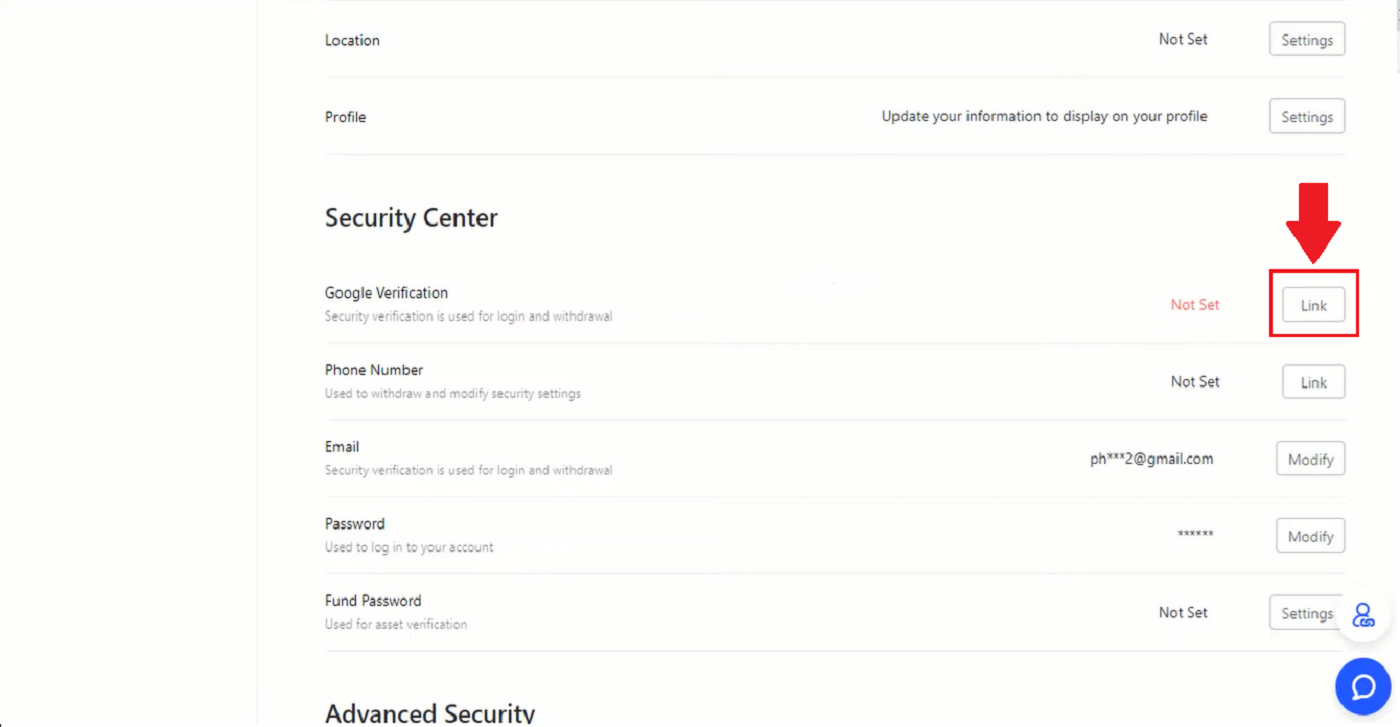Click the masked password asterisks value
Screen dimensions: 1400x727
[x=1195, y=535]
